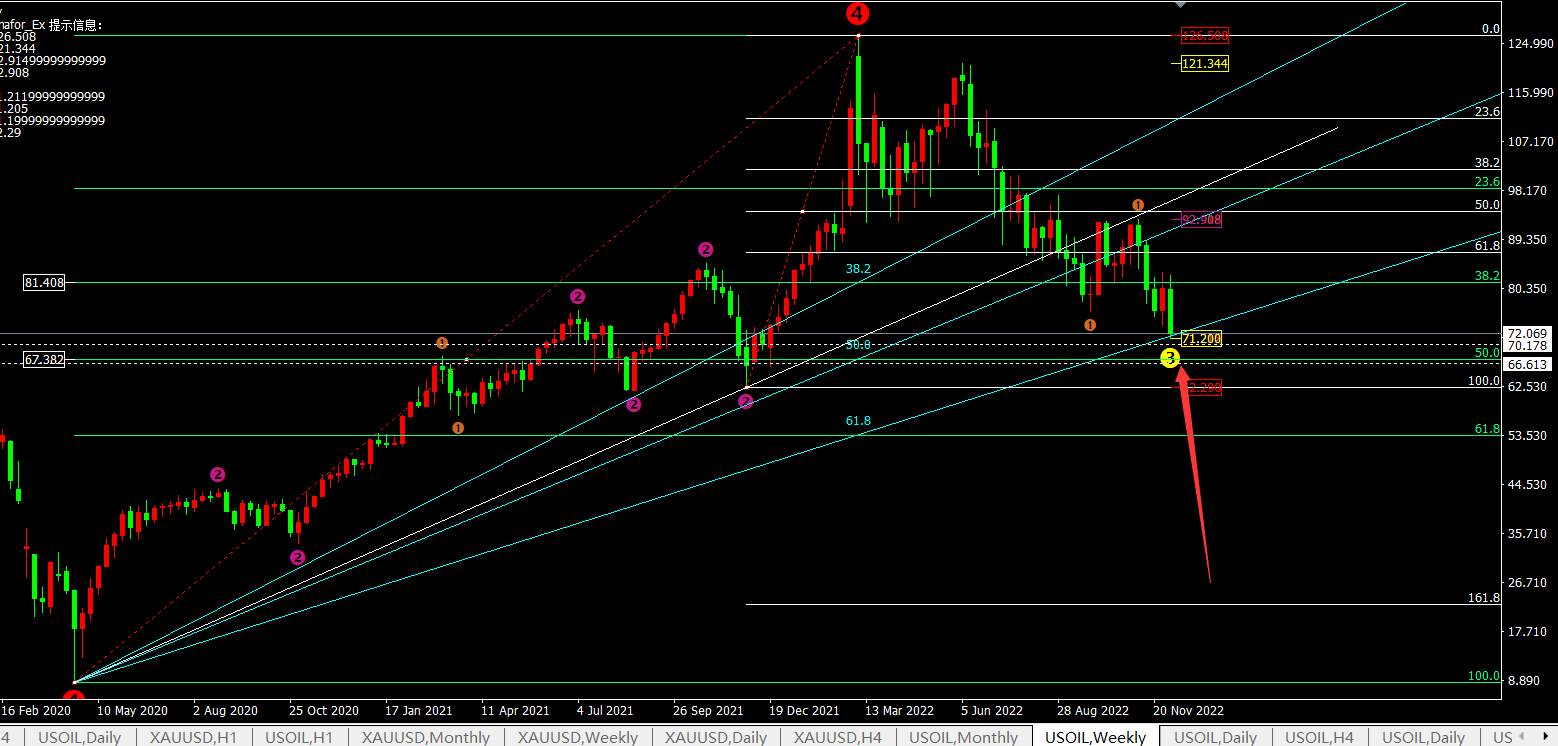The width and height of the screenshot is (1558, 746).
Task: Click the 124.990 price axis value
Action: [x=1529, y=44]
